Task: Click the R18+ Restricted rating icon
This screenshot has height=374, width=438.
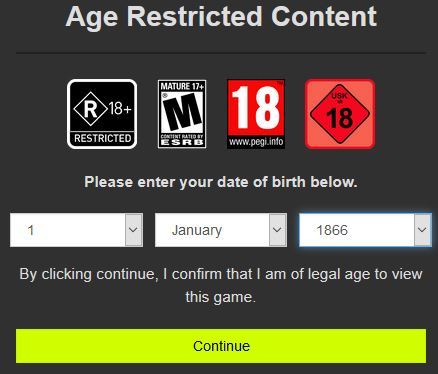Action: click(x=102, y=114)
